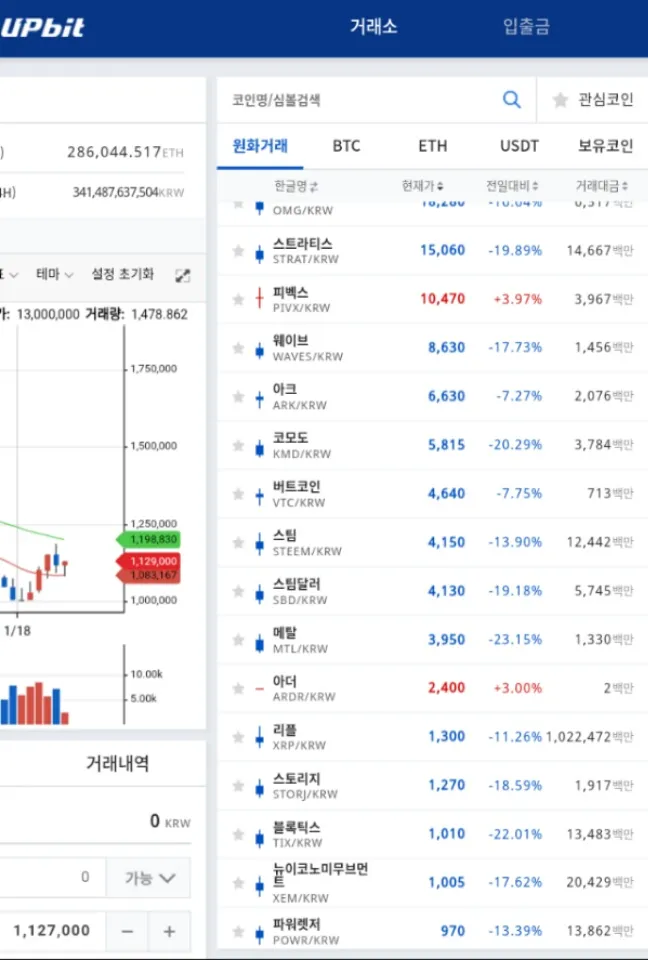This screenshot has height=960, width=648.
Task: Click the red 1,129,000 price label
Action: 148,561
